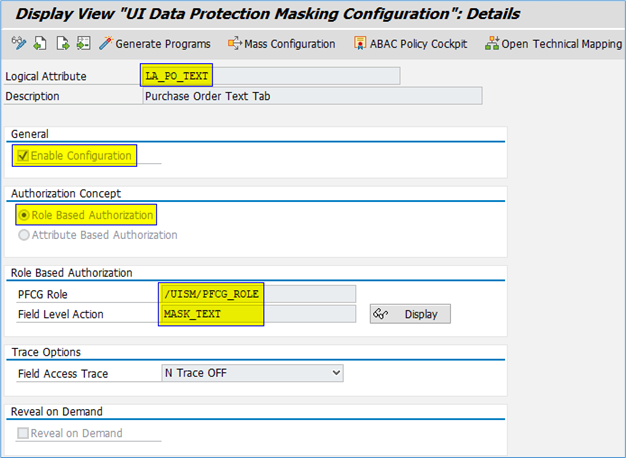Click the Display/Change pencil-glasses toolbar icon
626x458 pixels.
tap(18, 43)
